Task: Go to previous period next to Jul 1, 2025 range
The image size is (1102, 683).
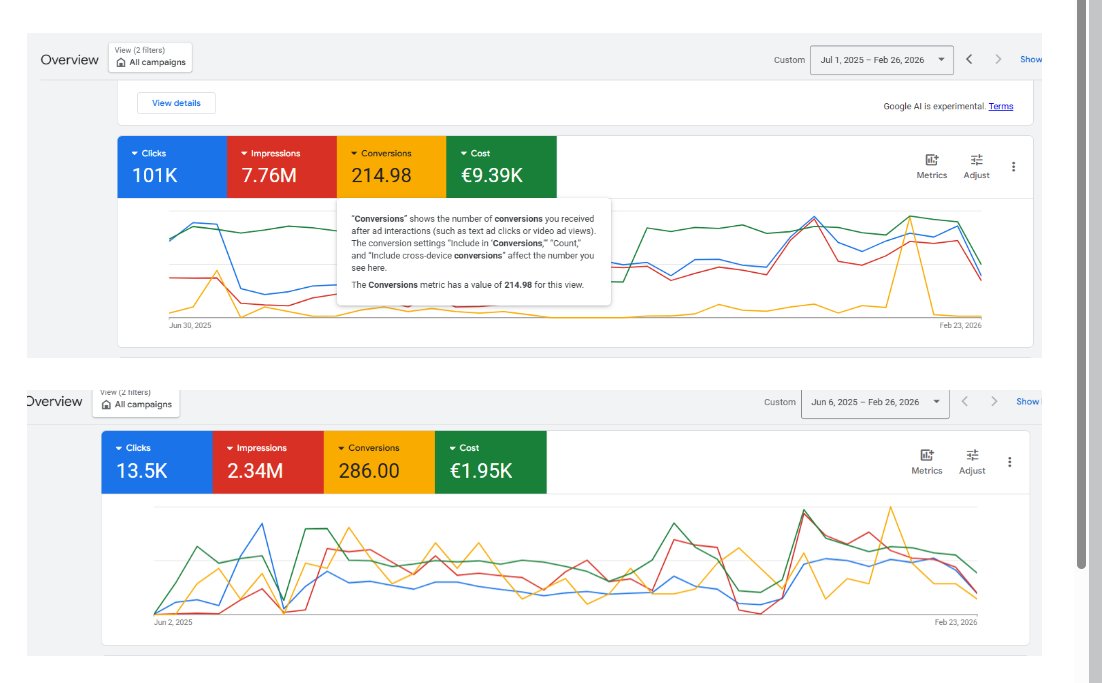Action: [969, 60]
